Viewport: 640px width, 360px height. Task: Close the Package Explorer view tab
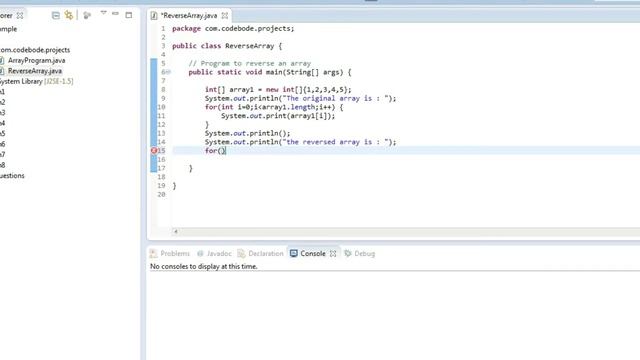point(20,16)
